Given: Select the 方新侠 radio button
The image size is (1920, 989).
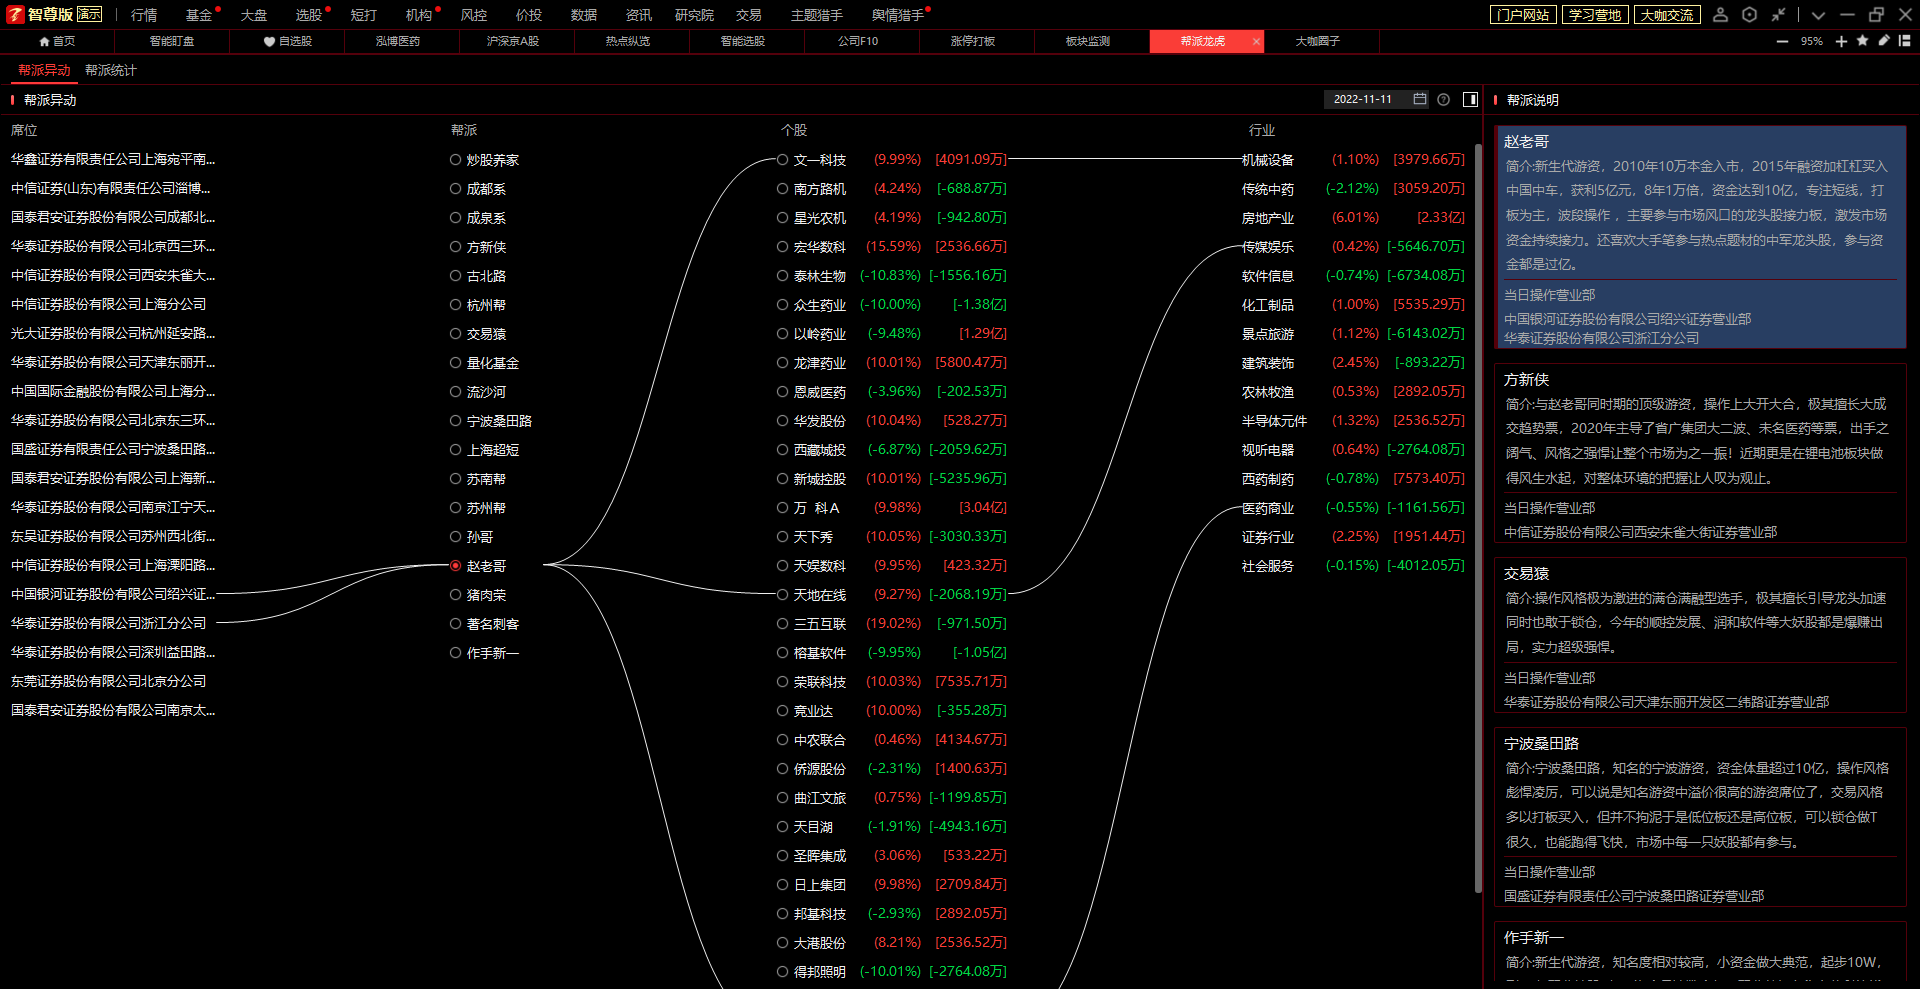Looking at the screenshot, I should [x=455, y=247].
